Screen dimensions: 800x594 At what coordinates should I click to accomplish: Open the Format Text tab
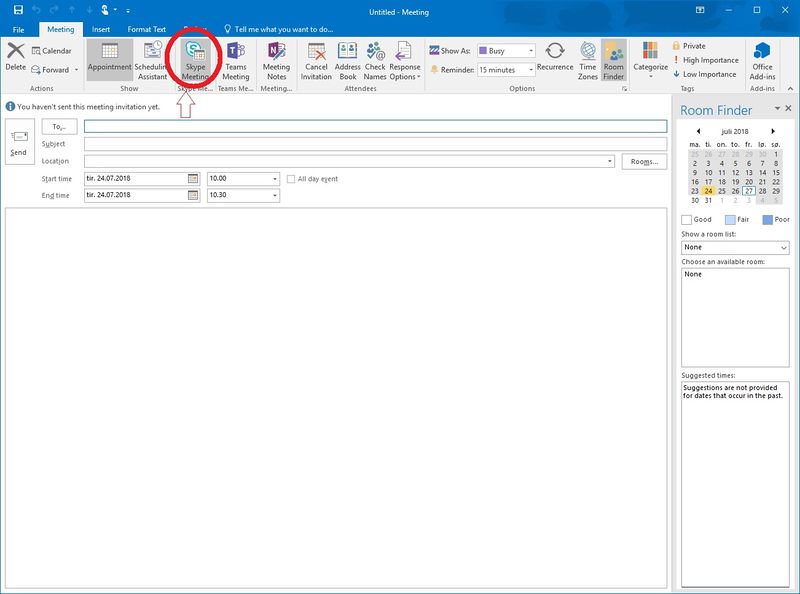click(146, 30)
